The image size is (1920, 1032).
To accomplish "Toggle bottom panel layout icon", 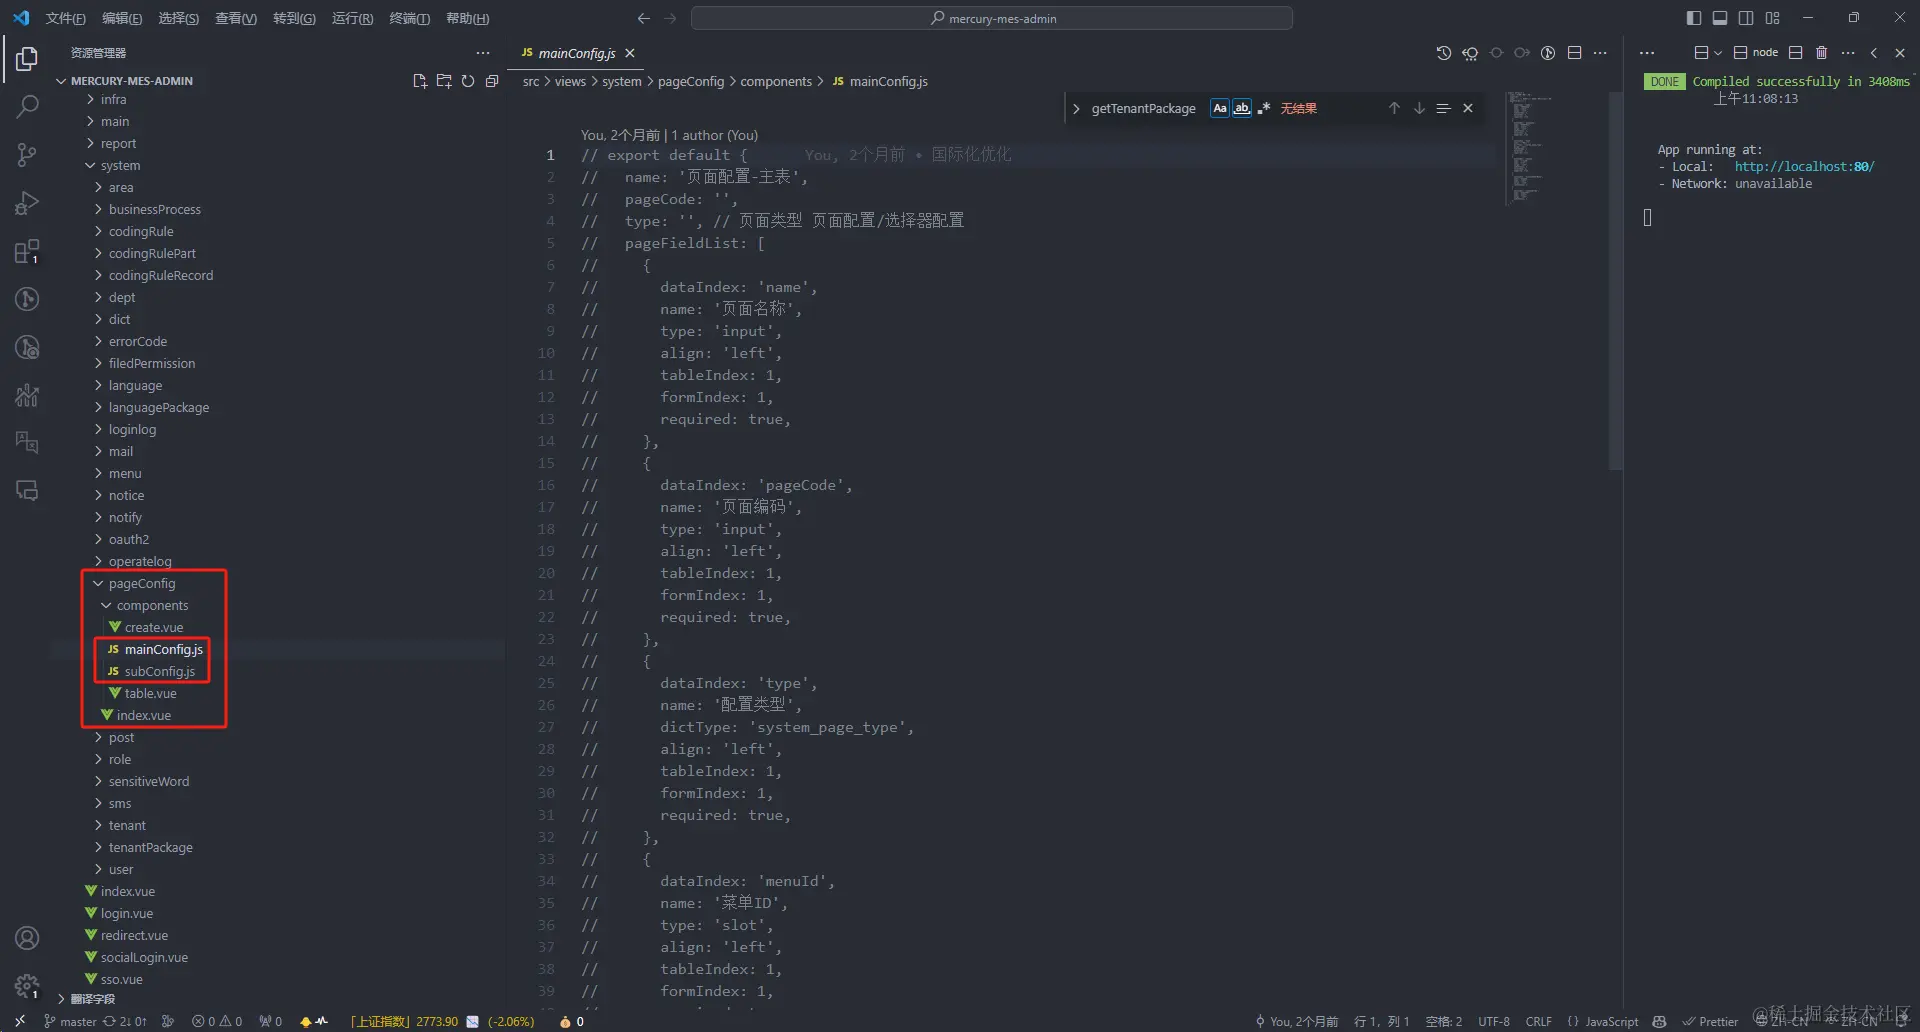I will [x=1719, y=18].
